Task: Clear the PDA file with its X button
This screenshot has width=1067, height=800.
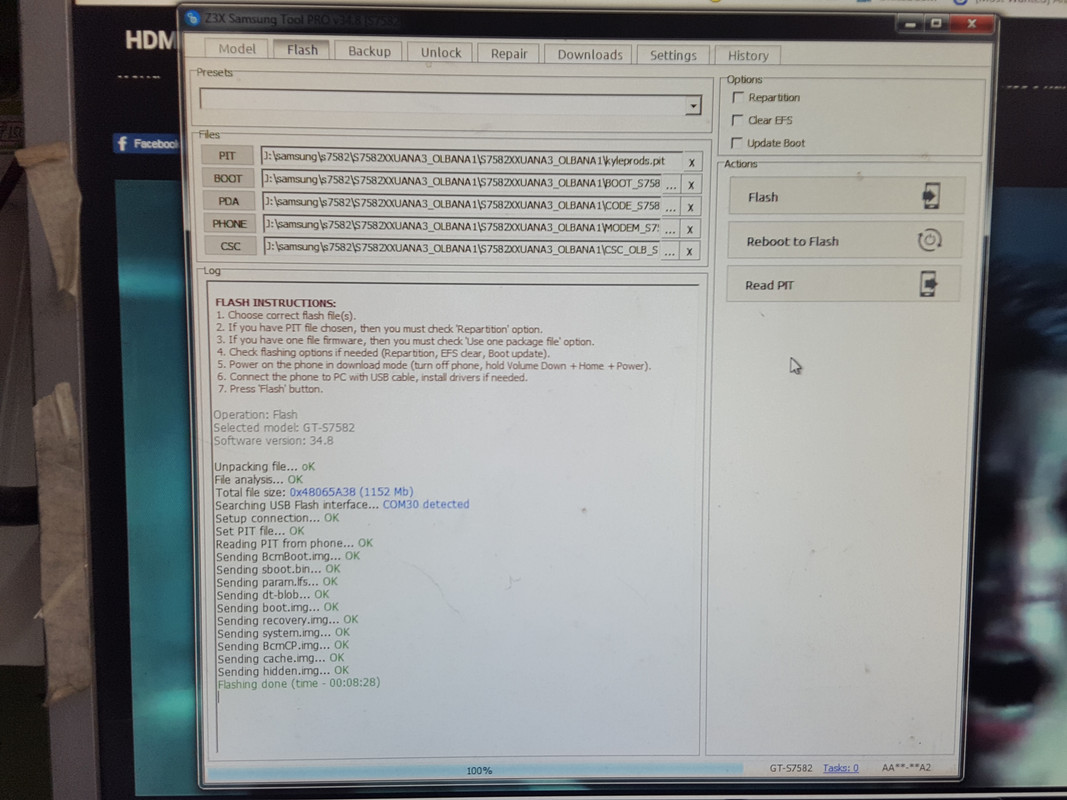Action: (690, 207)
